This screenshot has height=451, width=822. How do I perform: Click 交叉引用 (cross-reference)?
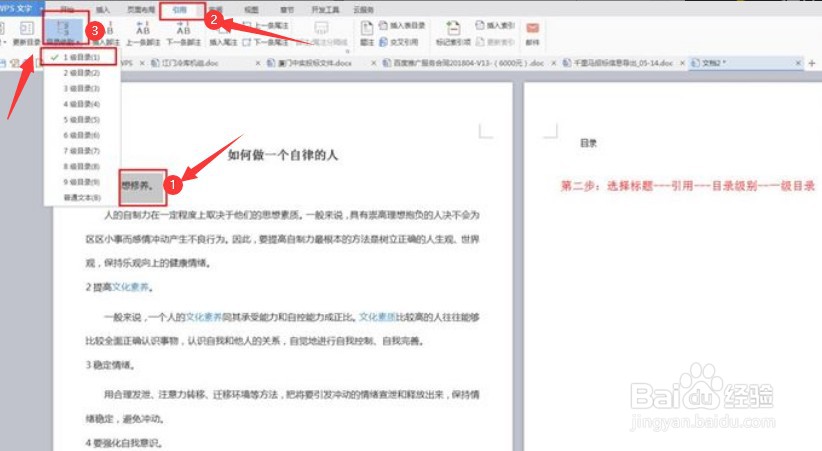tap(398, 42)
